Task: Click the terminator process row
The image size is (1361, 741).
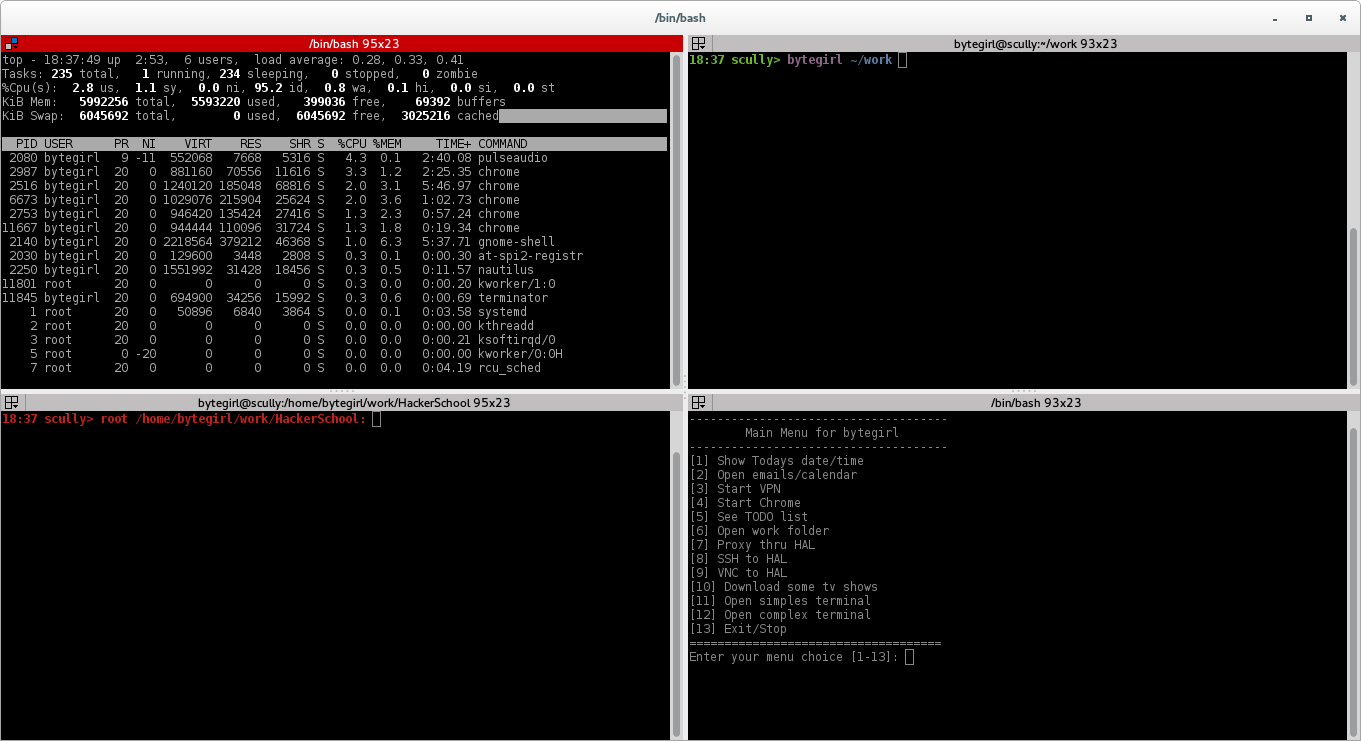Action: click(334, 298)
